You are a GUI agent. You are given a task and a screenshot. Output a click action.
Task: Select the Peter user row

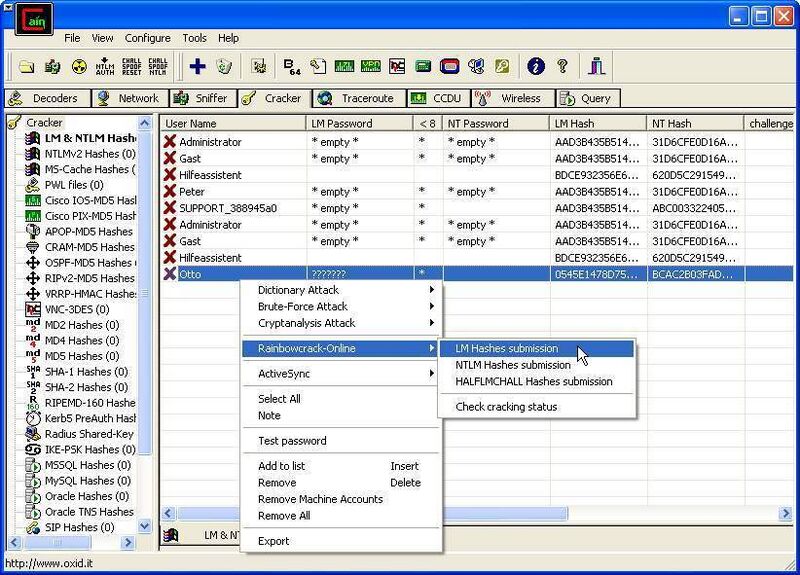pos(477,192)
